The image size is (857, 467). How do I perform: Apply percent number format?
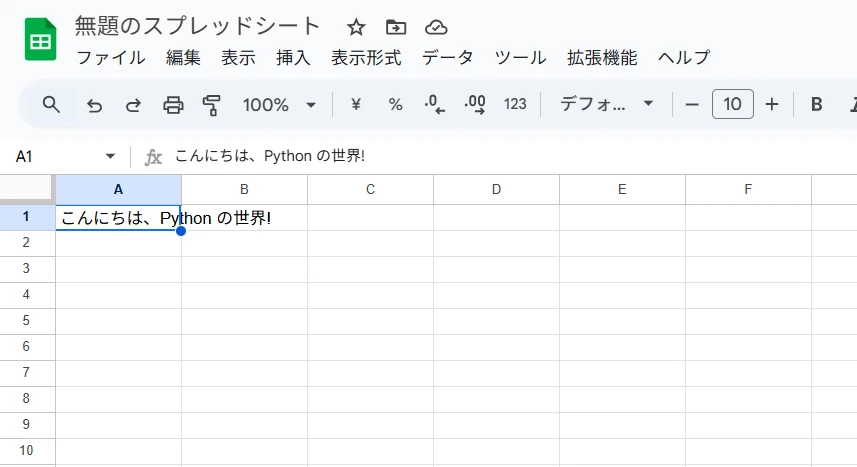(x=395, y=104)
